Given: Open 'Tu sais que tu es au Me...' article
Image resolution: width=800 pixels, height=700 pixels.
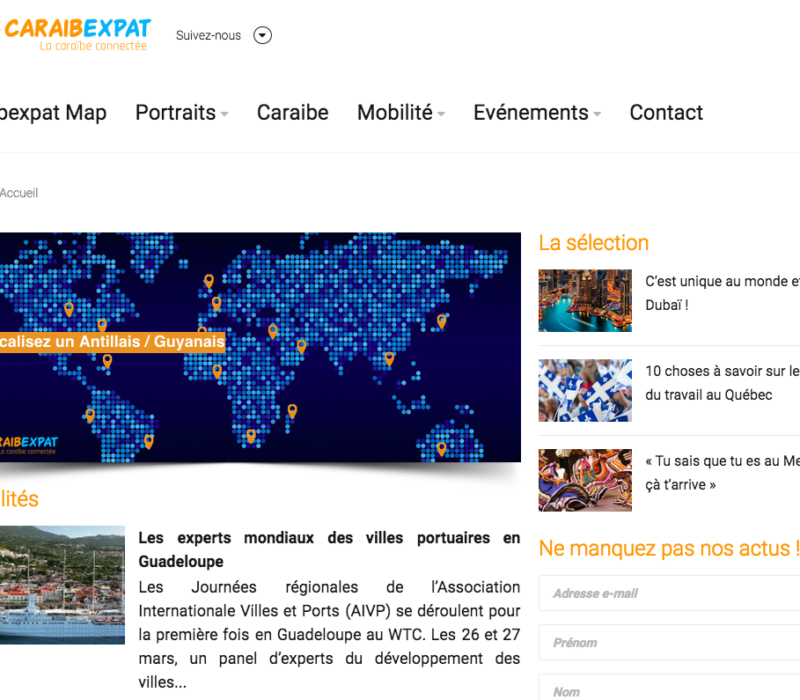Looking at the screenshot, I should point(721,473).
